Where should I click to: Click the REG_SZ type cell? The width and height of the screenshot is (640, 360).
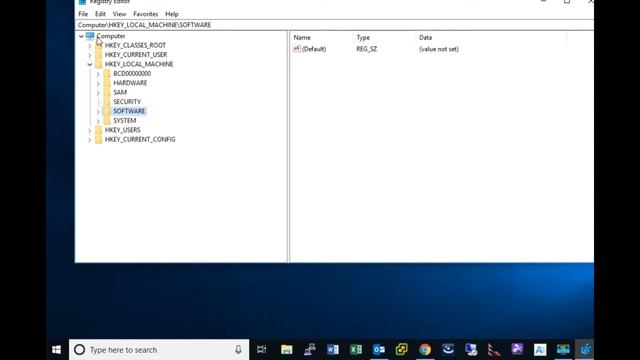click(367, 49)
